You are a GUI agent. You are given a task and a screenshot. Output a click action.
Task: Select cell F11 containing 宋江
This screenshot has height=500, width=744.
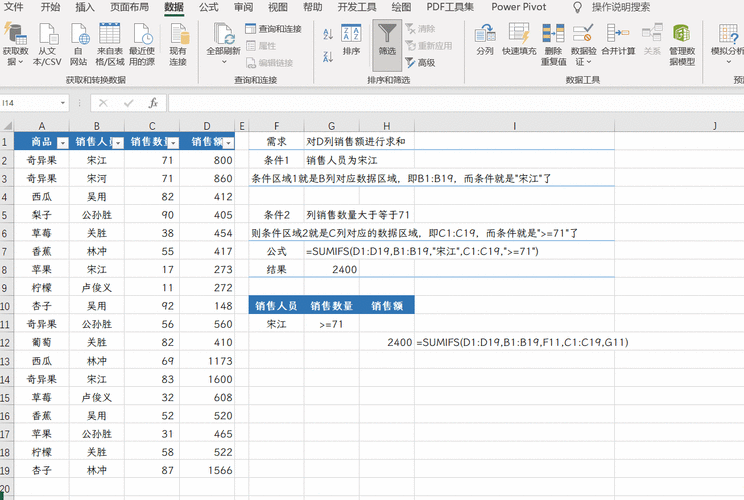tap(277, 324)
